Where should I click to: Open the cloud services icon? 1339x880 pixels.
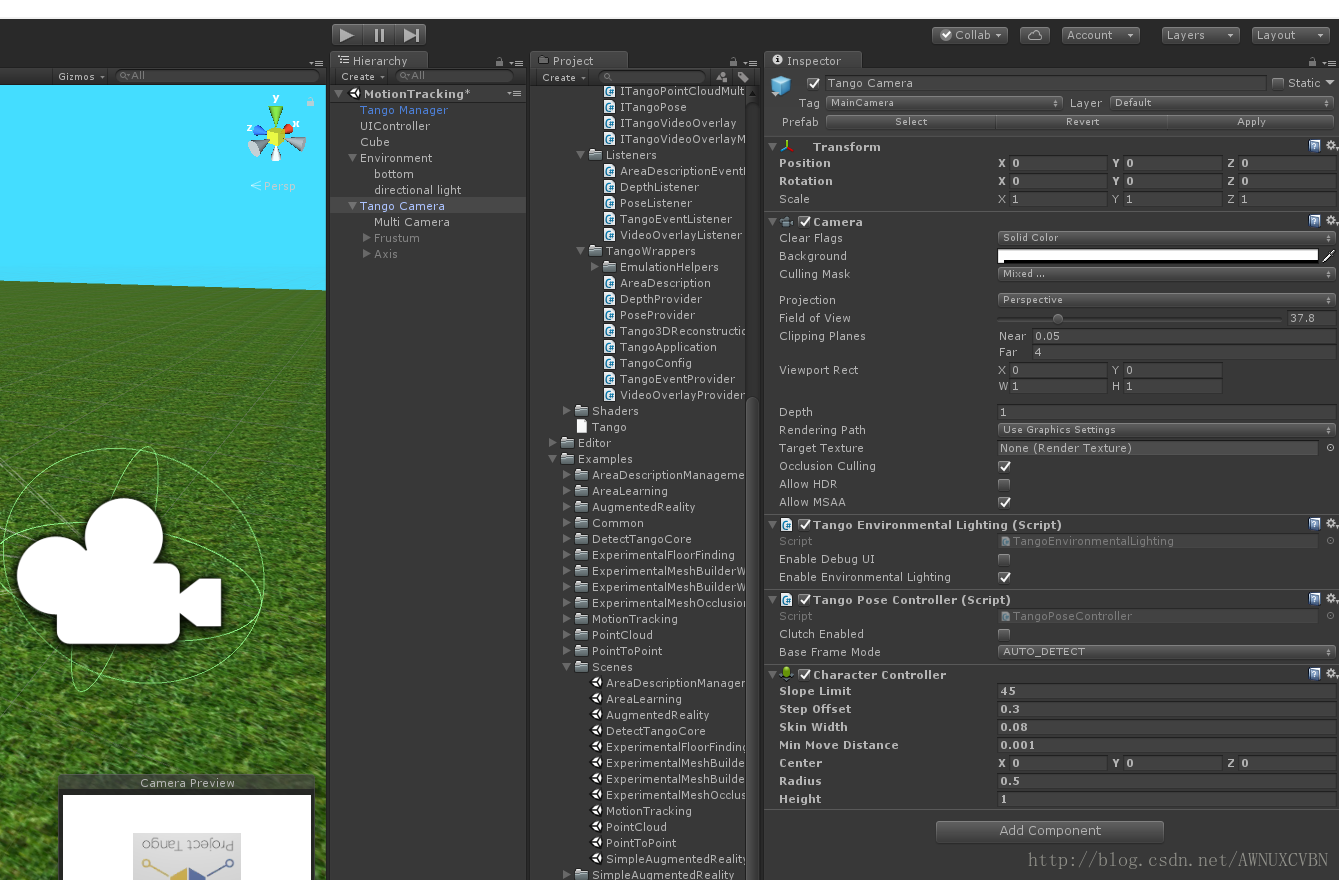[1035, 35]
